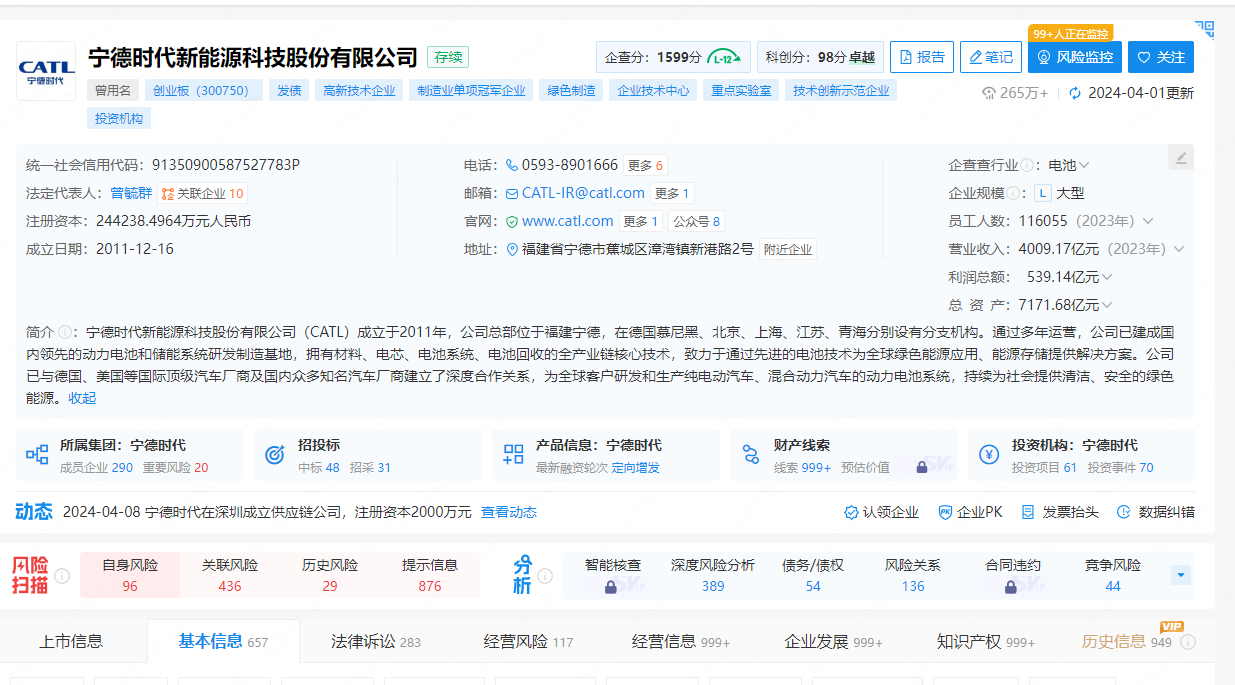
Task: Click the 定向增发 financing round link
Action: click(x=636, y=467)
